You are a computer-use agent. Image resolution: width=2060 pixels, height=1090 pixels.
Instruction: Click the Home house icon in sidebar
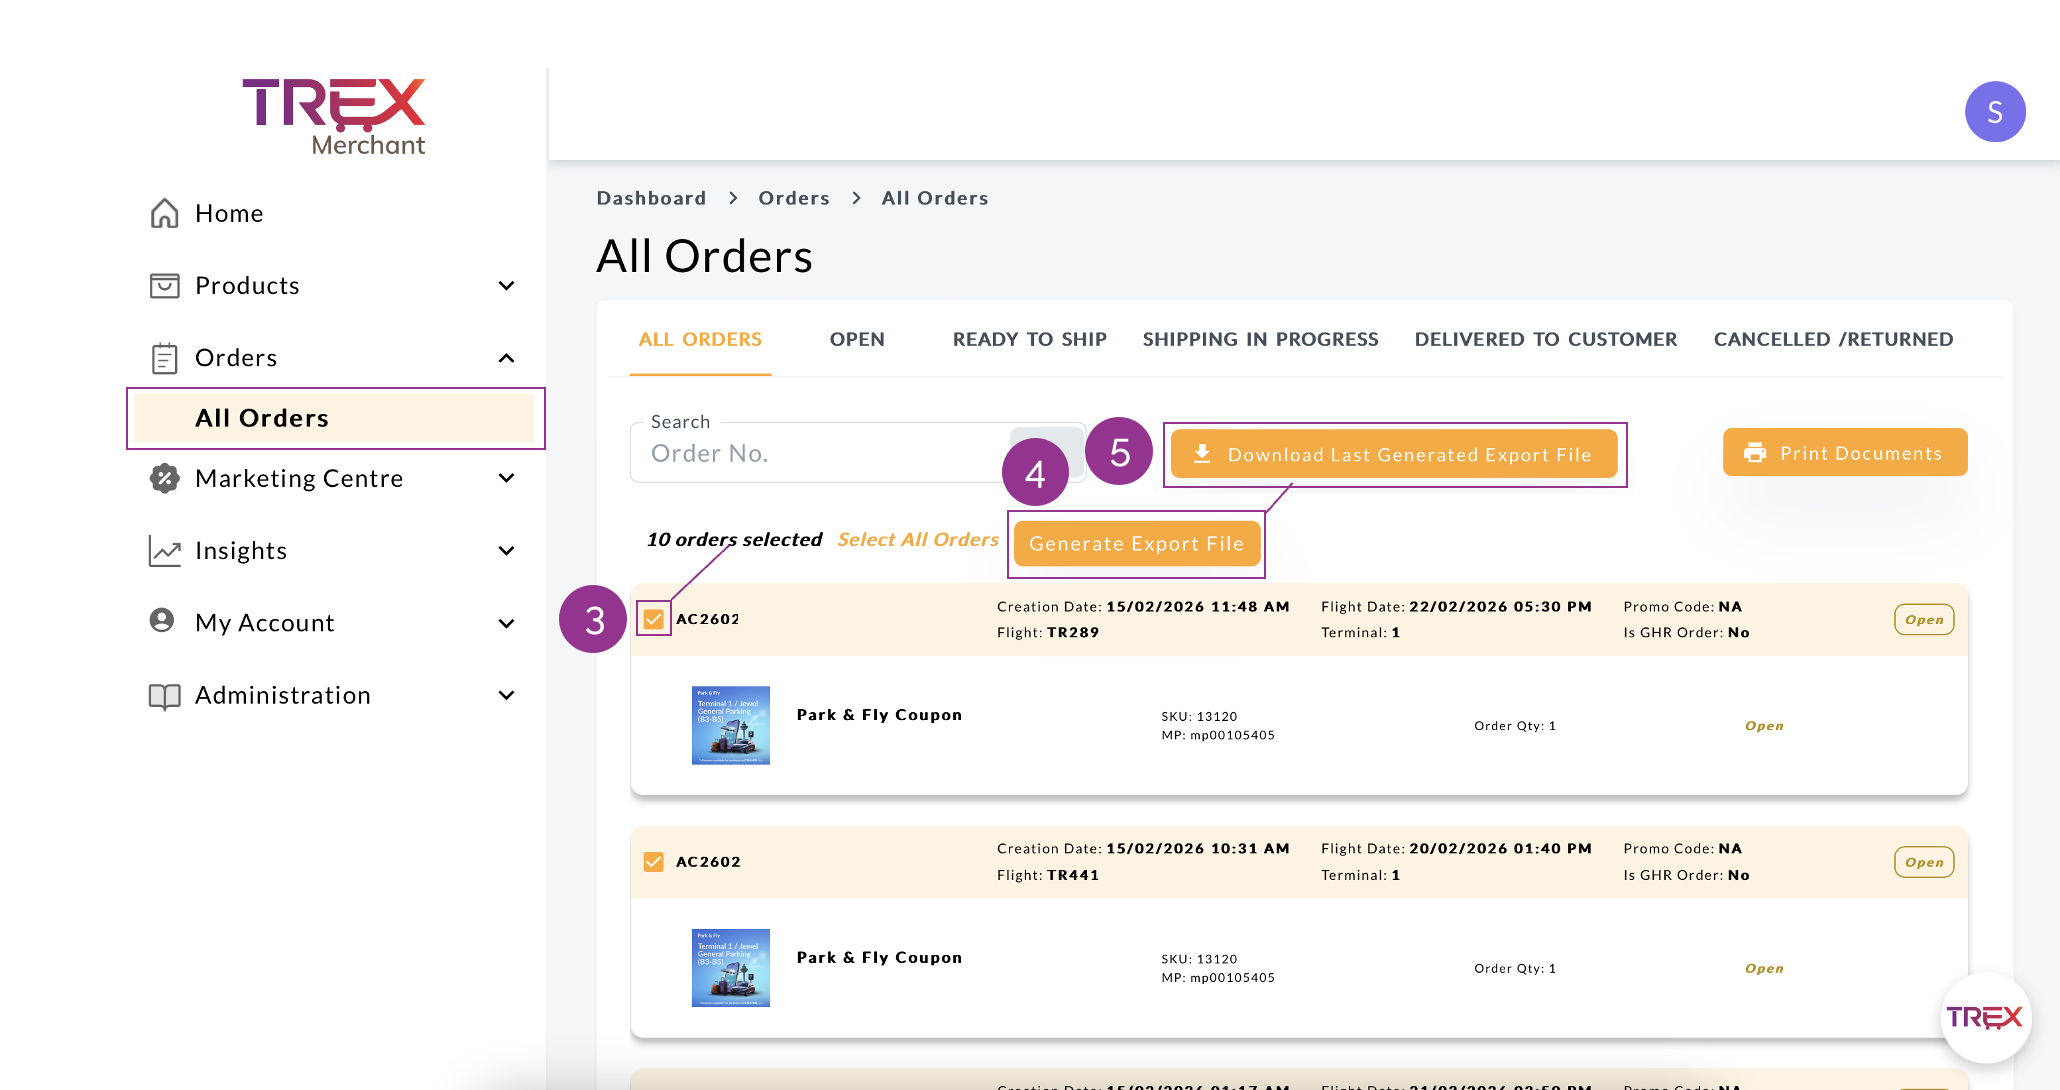pos(164,213)
